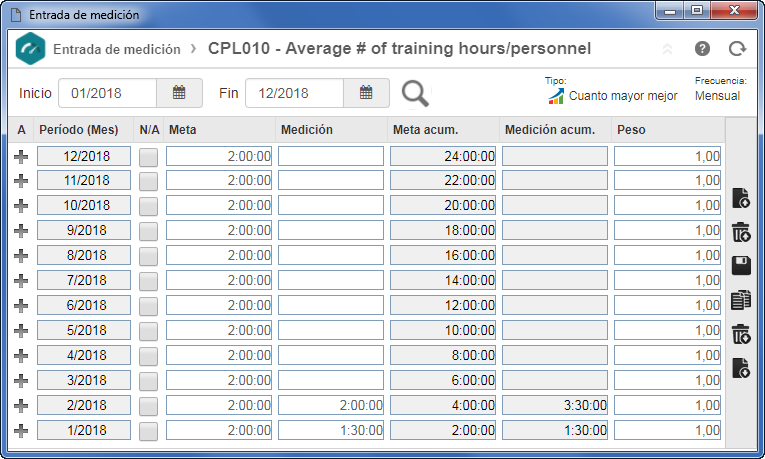Click the period cell 4/2018
The width and height of the screenshot is (765, 459).
pos(84,355)
